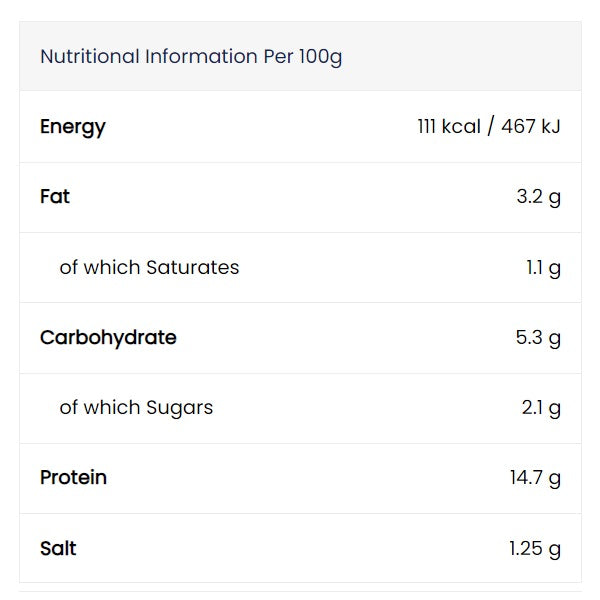Click the Salt row label

58,548
